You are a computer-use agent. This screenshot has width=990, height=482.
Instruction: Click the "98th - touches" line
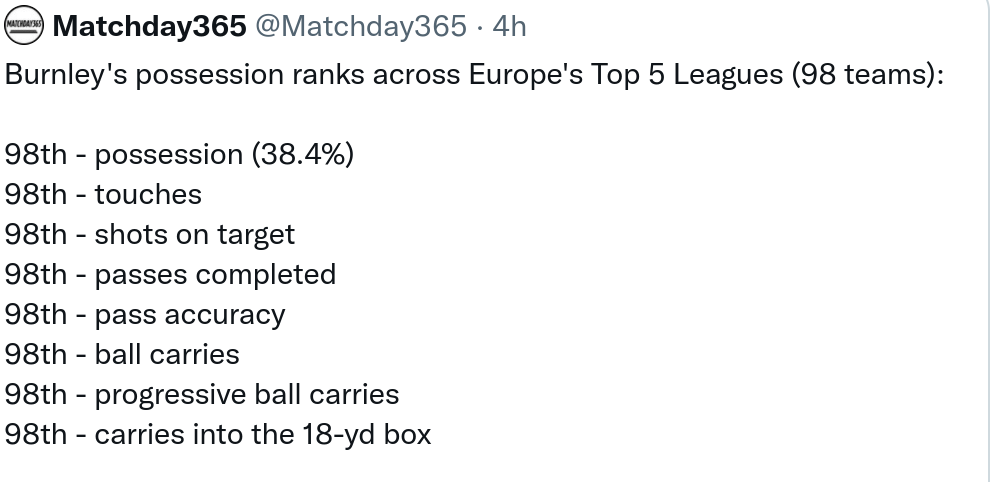(103, 195)
